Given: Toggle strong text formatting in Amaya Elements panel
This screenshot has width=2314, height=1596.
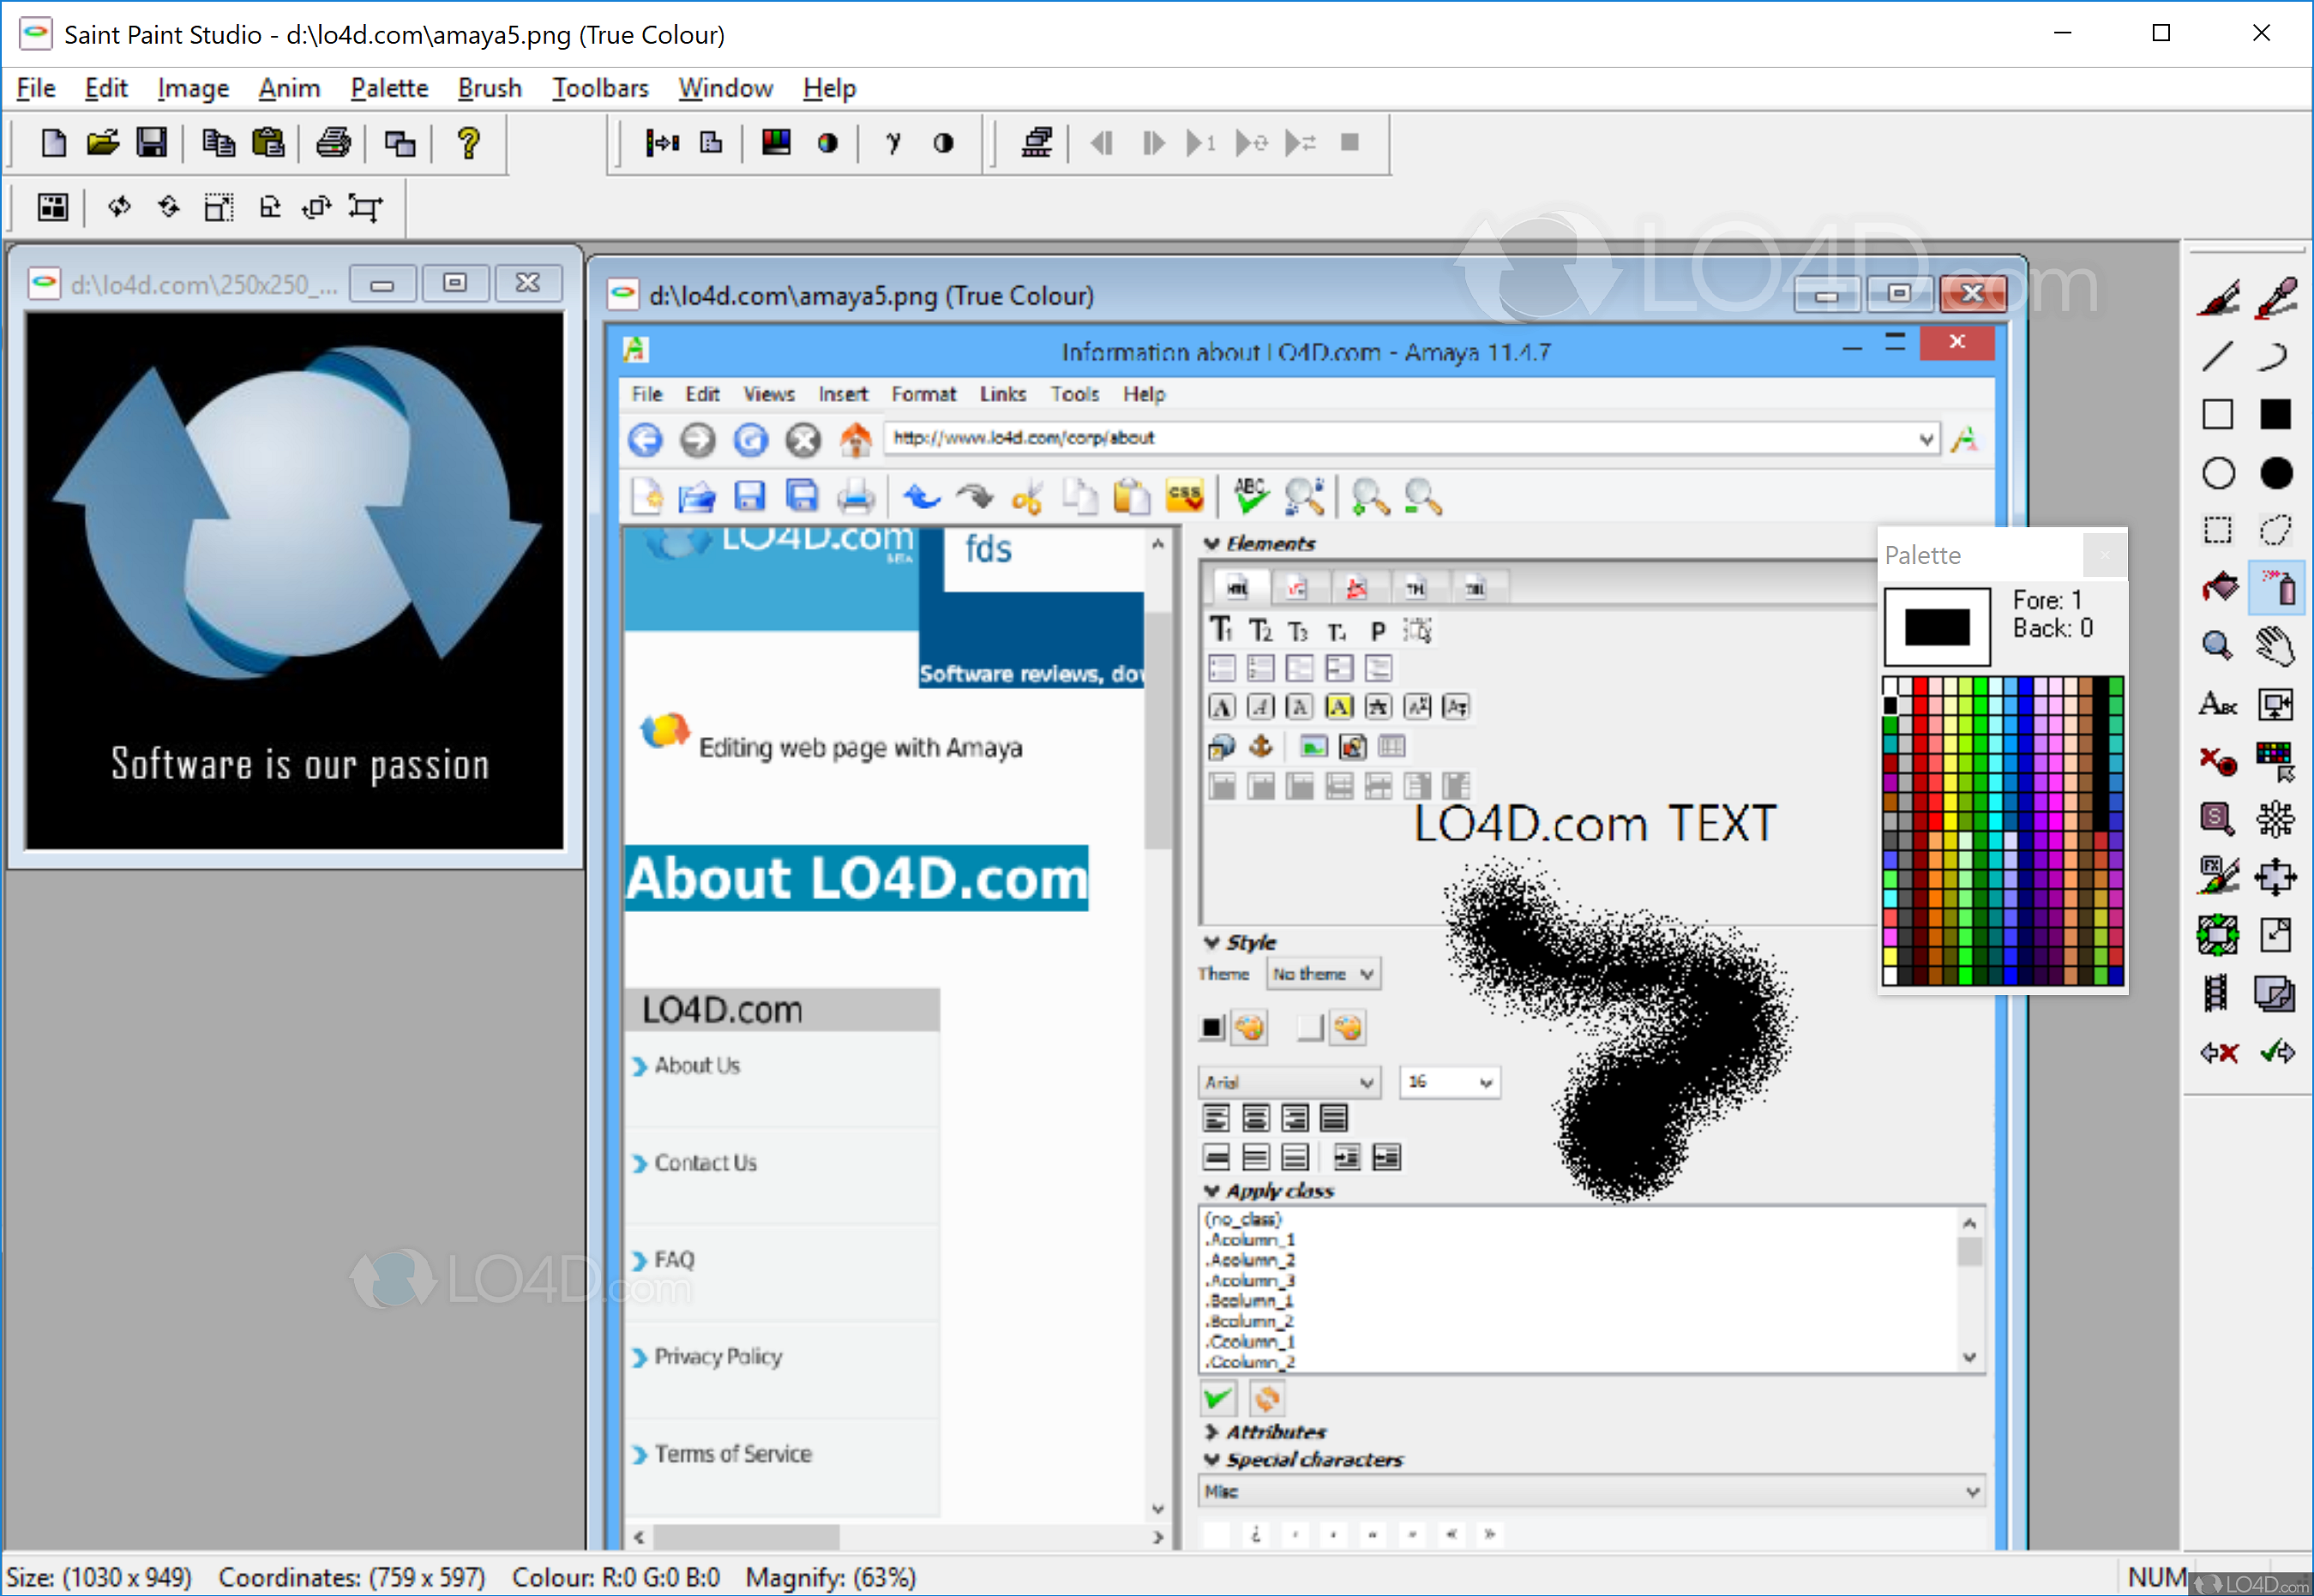Looking at the screenshot, I should tap(1221, 706).
